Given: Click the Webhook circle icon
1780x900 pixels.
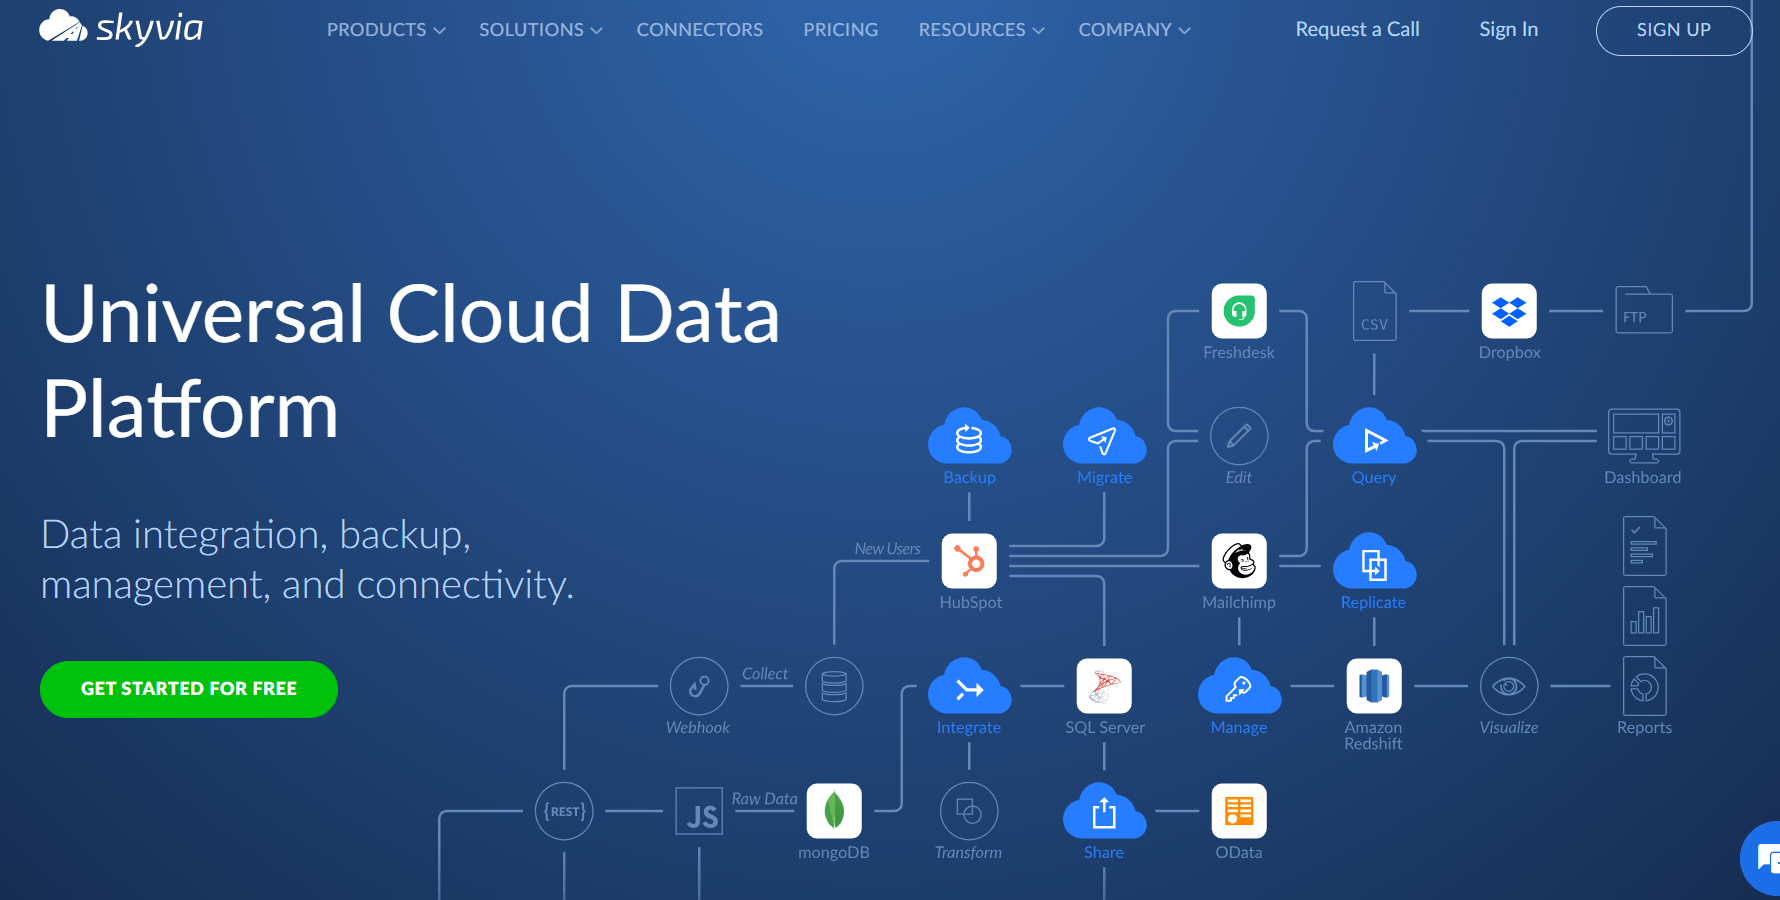Looking at the screenshot, I should [x=699, y=686].
